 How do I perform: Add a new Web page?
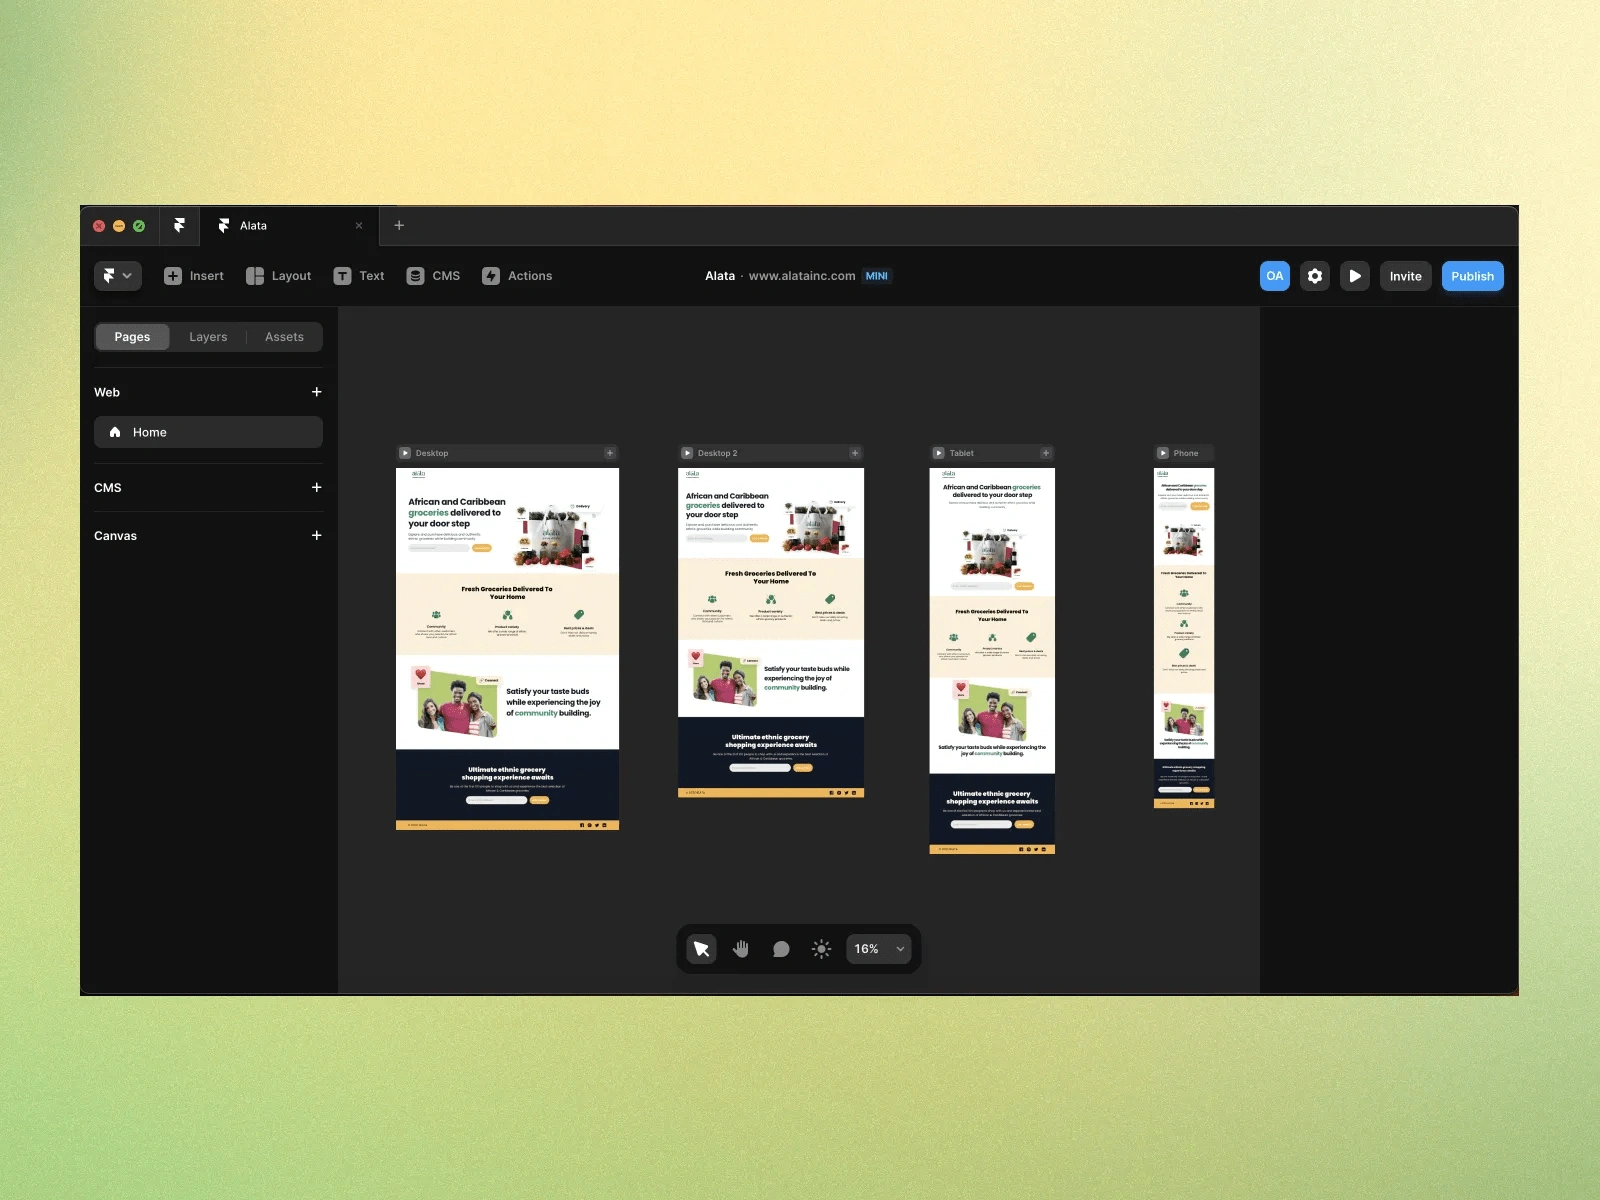[x=317, y=392]
